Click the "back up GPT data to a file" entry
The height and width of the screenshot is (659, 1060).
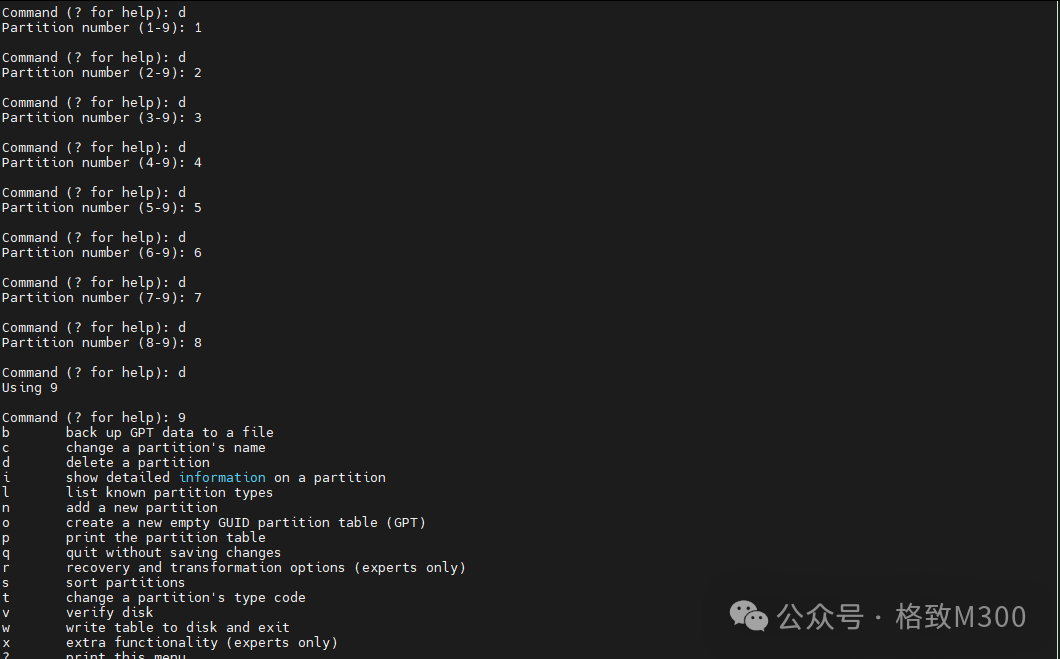coord(169,432)
